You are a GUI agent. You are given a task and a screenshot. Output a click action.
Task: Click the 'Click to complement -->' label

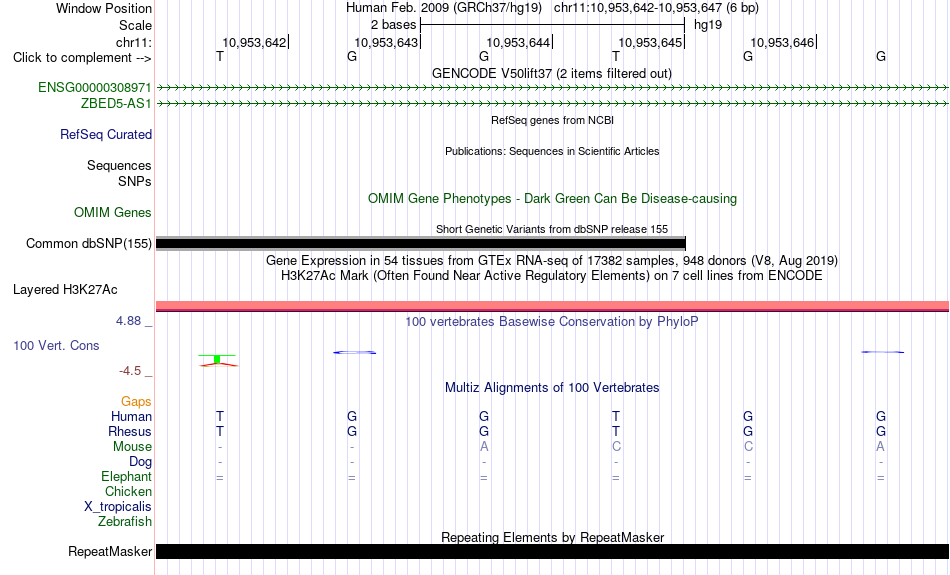82,58
